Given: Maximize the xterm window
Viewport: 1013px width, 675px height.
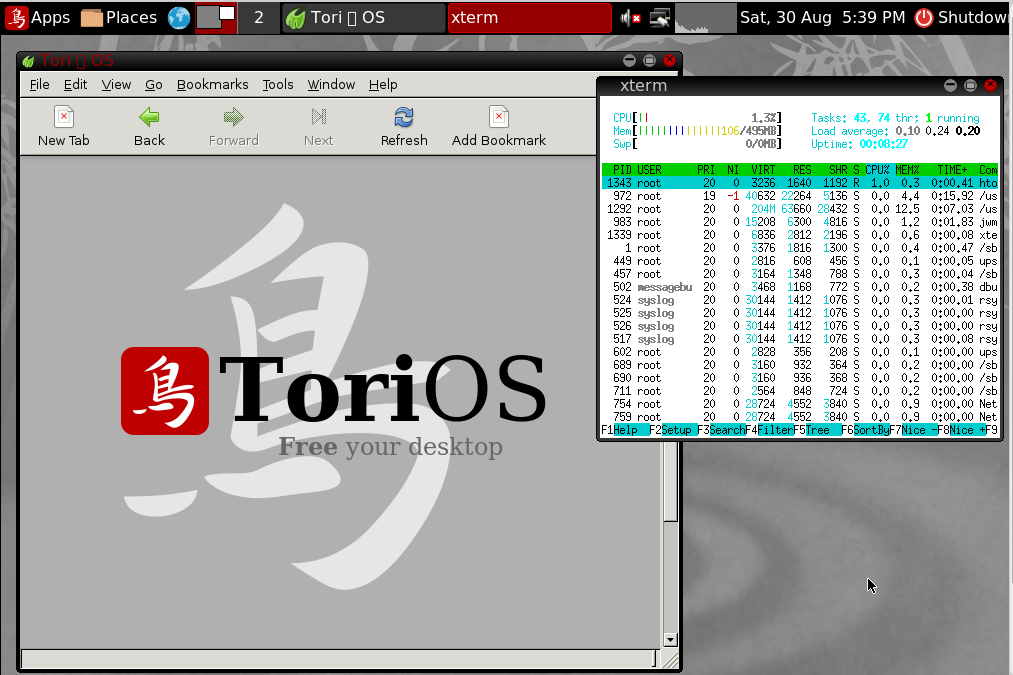Looking at the screenshot, I should [x=970, y=85].
